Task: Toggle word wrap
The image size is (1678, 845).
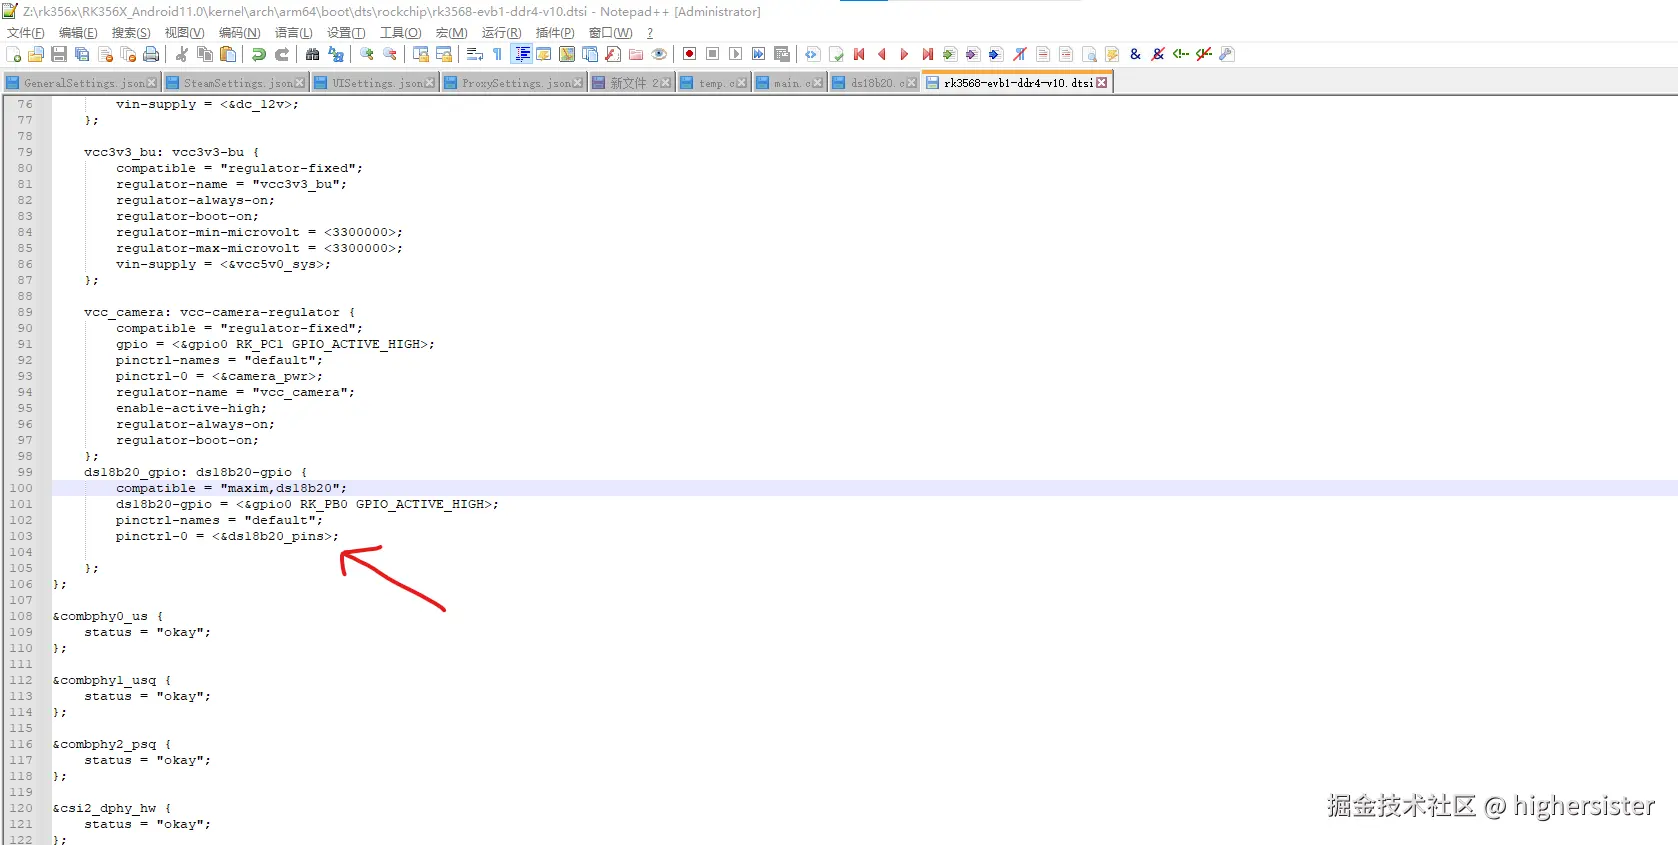Action: [x=475, y=54]
